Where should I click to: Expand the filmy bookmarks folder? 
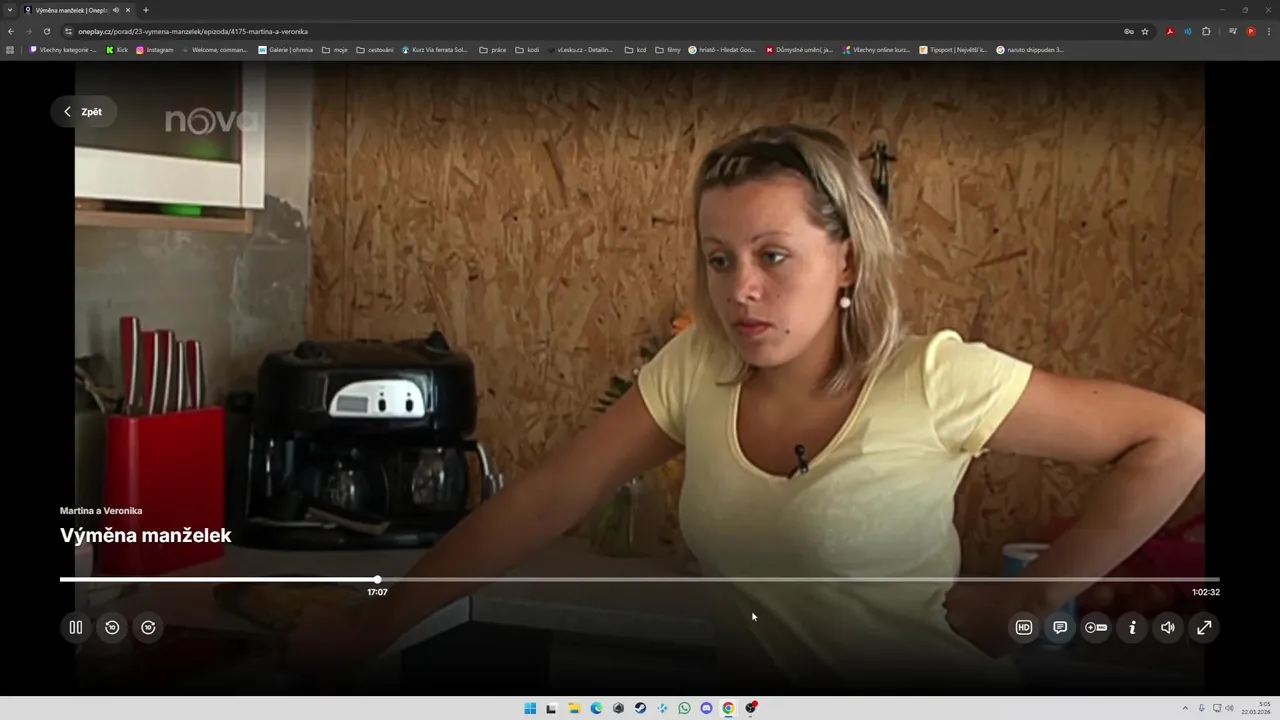click(668, 49)
